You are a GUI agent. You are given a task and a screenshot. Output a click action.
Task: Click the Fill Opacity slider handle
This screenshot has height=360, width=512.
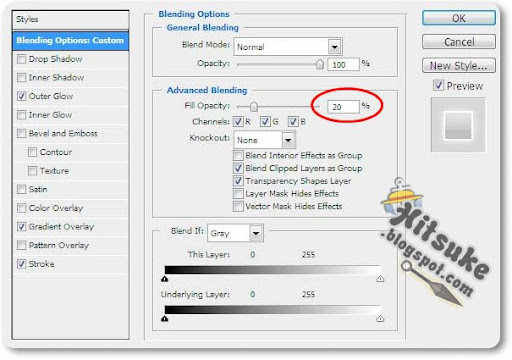[x=254, y=107]
